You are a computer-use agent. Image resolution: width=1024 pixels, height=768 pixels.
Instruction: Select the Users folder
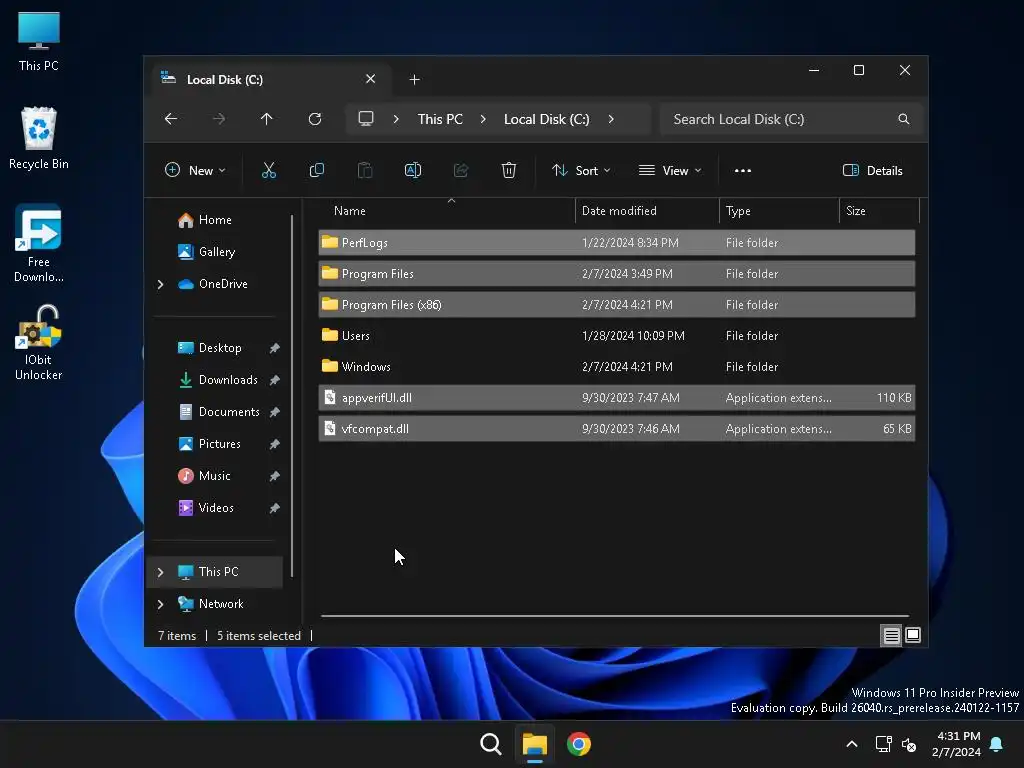pos(616,336)
